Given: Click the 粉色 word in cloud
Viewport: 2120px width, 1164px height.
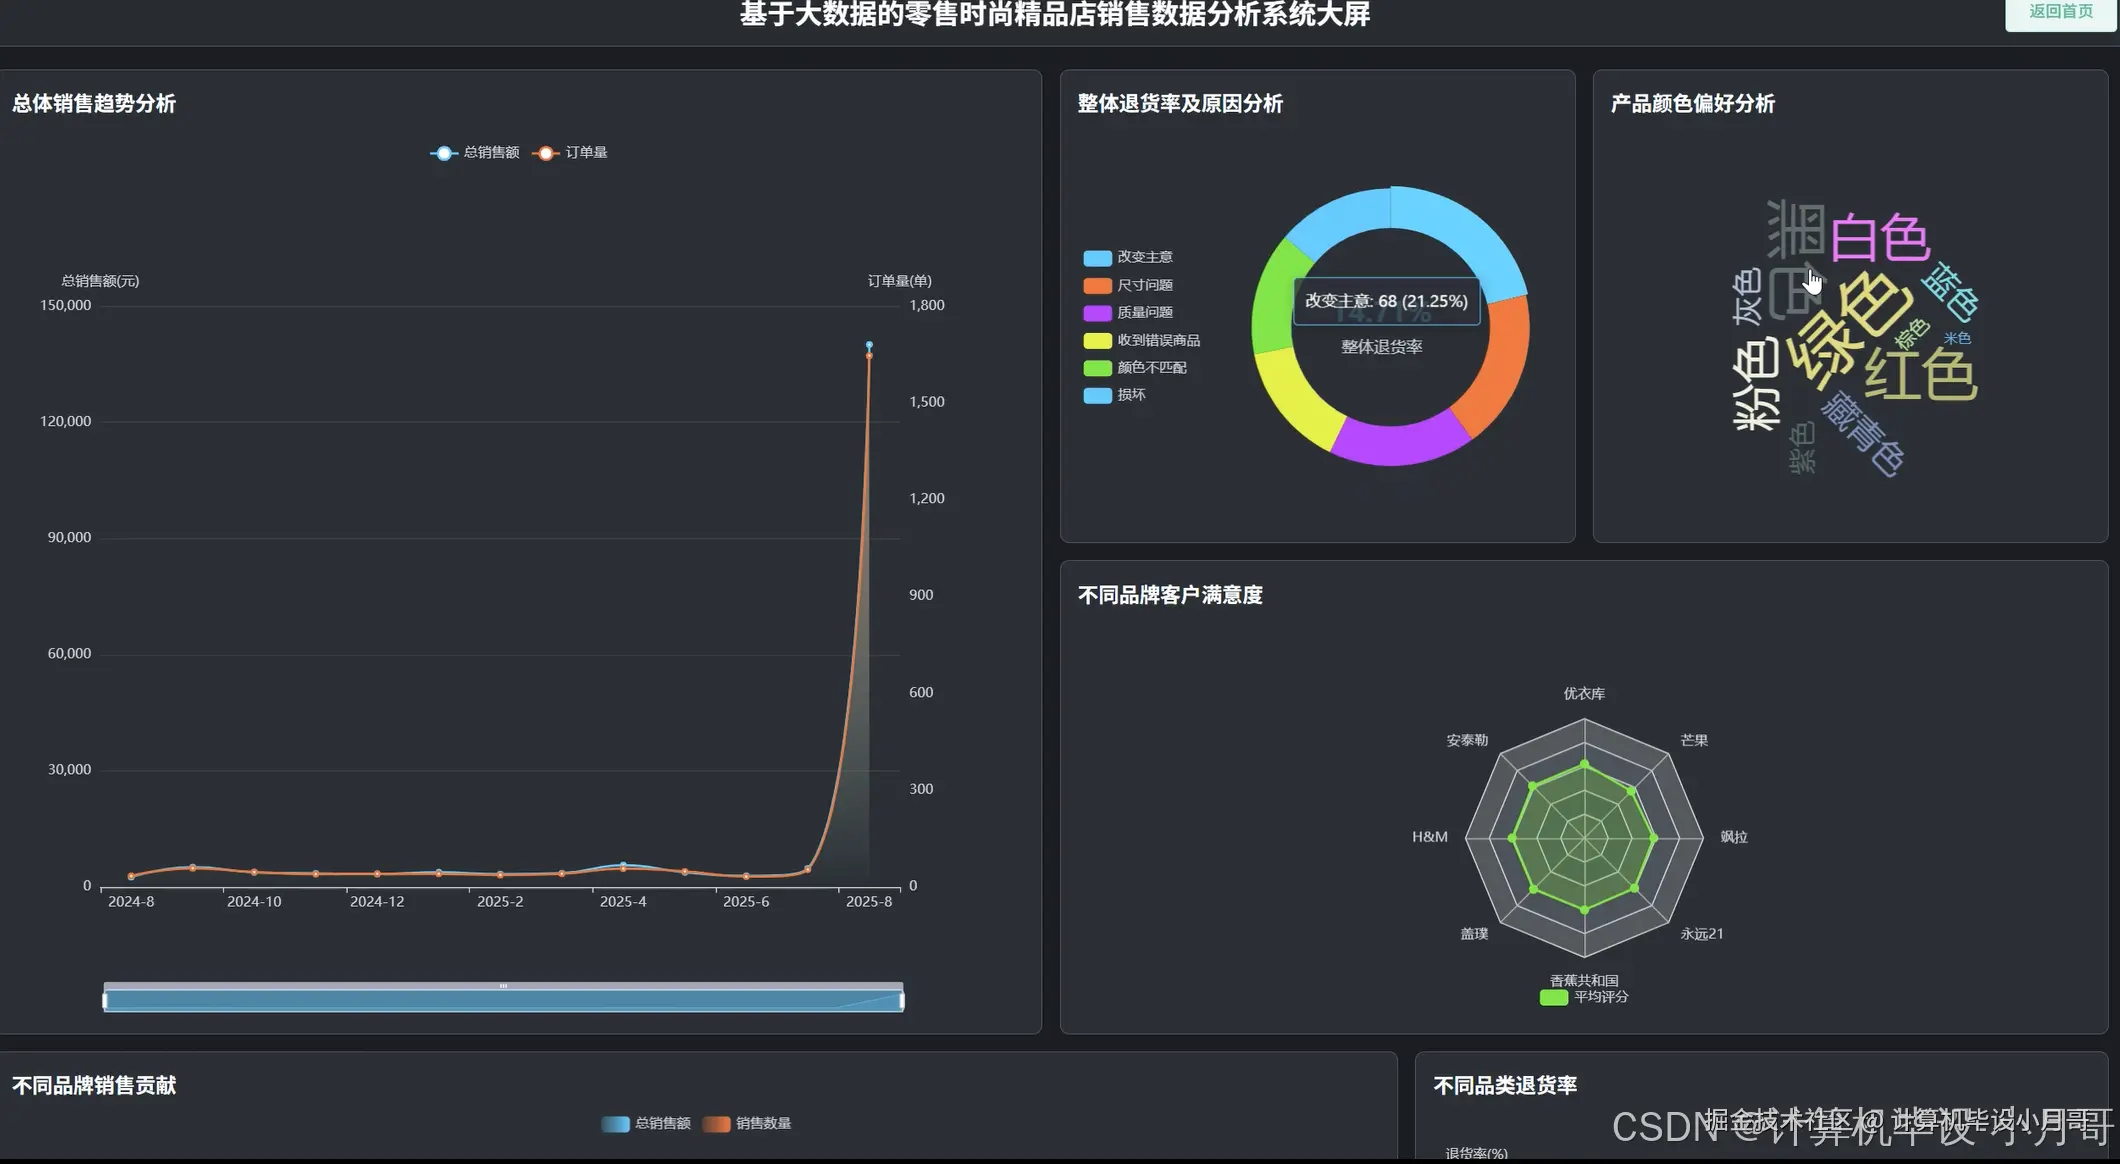Looking at the screenshot, I should coord(1756,384).
